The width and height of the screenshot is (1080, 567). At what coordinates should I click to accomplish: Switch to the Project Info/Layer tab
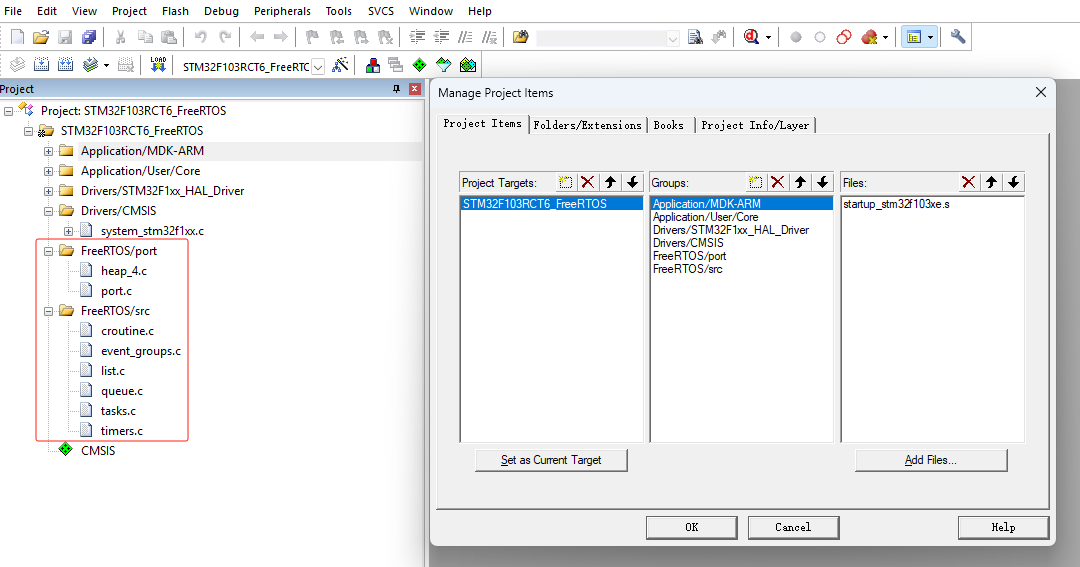[x=755, y=125]
